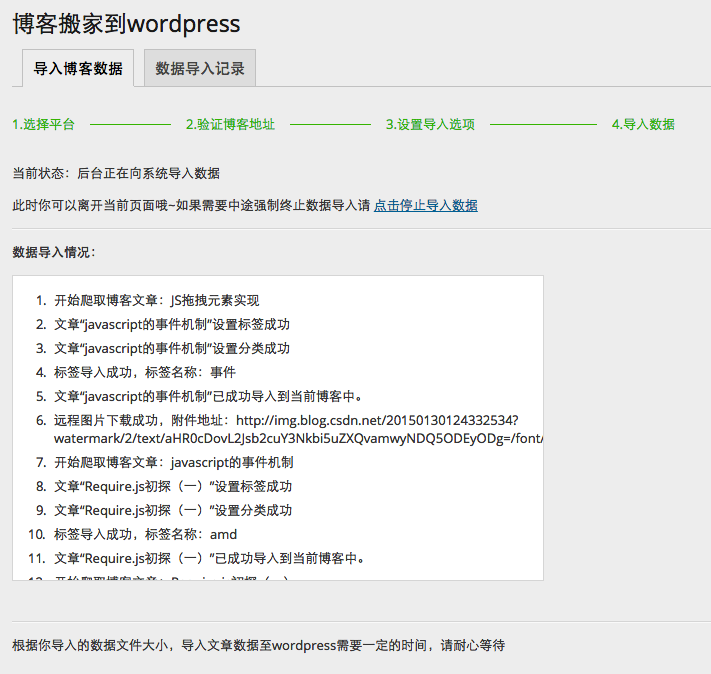The width and height of the screenshot is (711, 674).
Task: Select step 4.导入数据
Action: tap(643, 124)
